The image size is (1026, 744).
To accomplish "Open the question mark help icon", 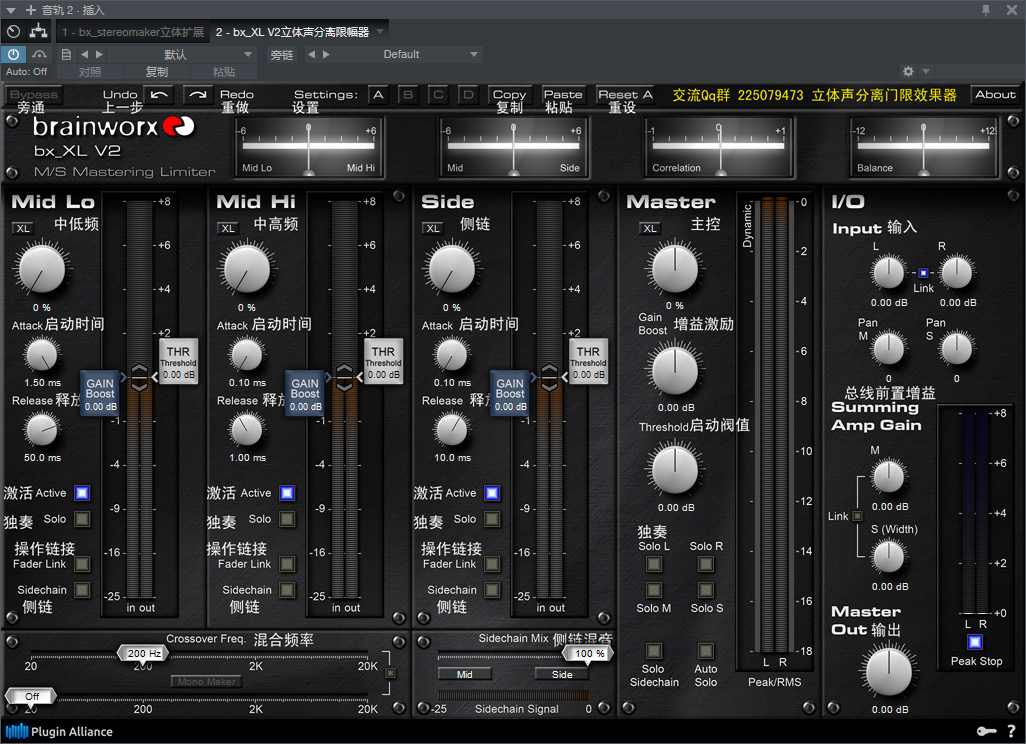I will click(1012, 731).
